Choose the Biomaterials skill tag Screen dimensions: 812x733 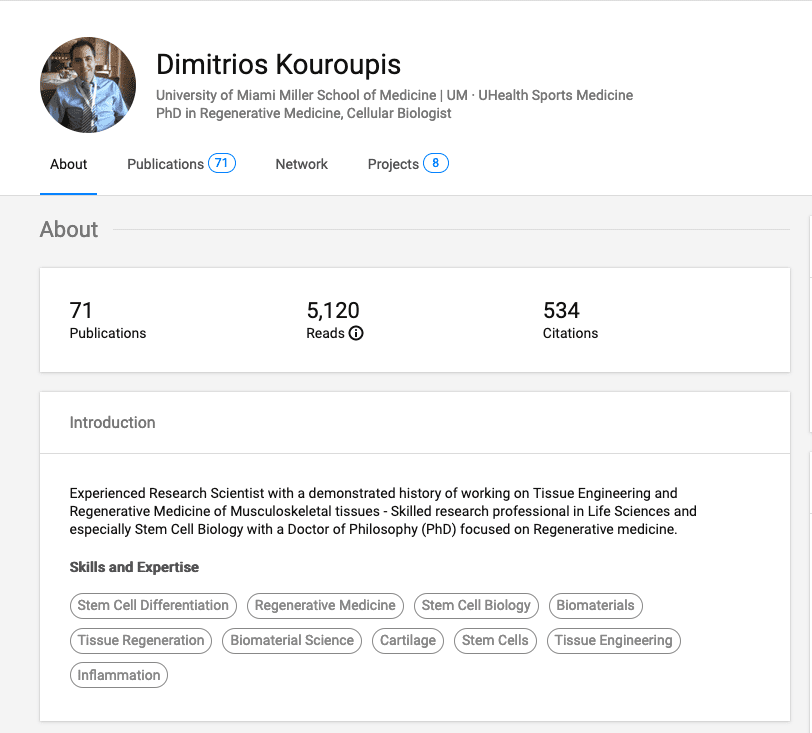click(x=596, y=606)
